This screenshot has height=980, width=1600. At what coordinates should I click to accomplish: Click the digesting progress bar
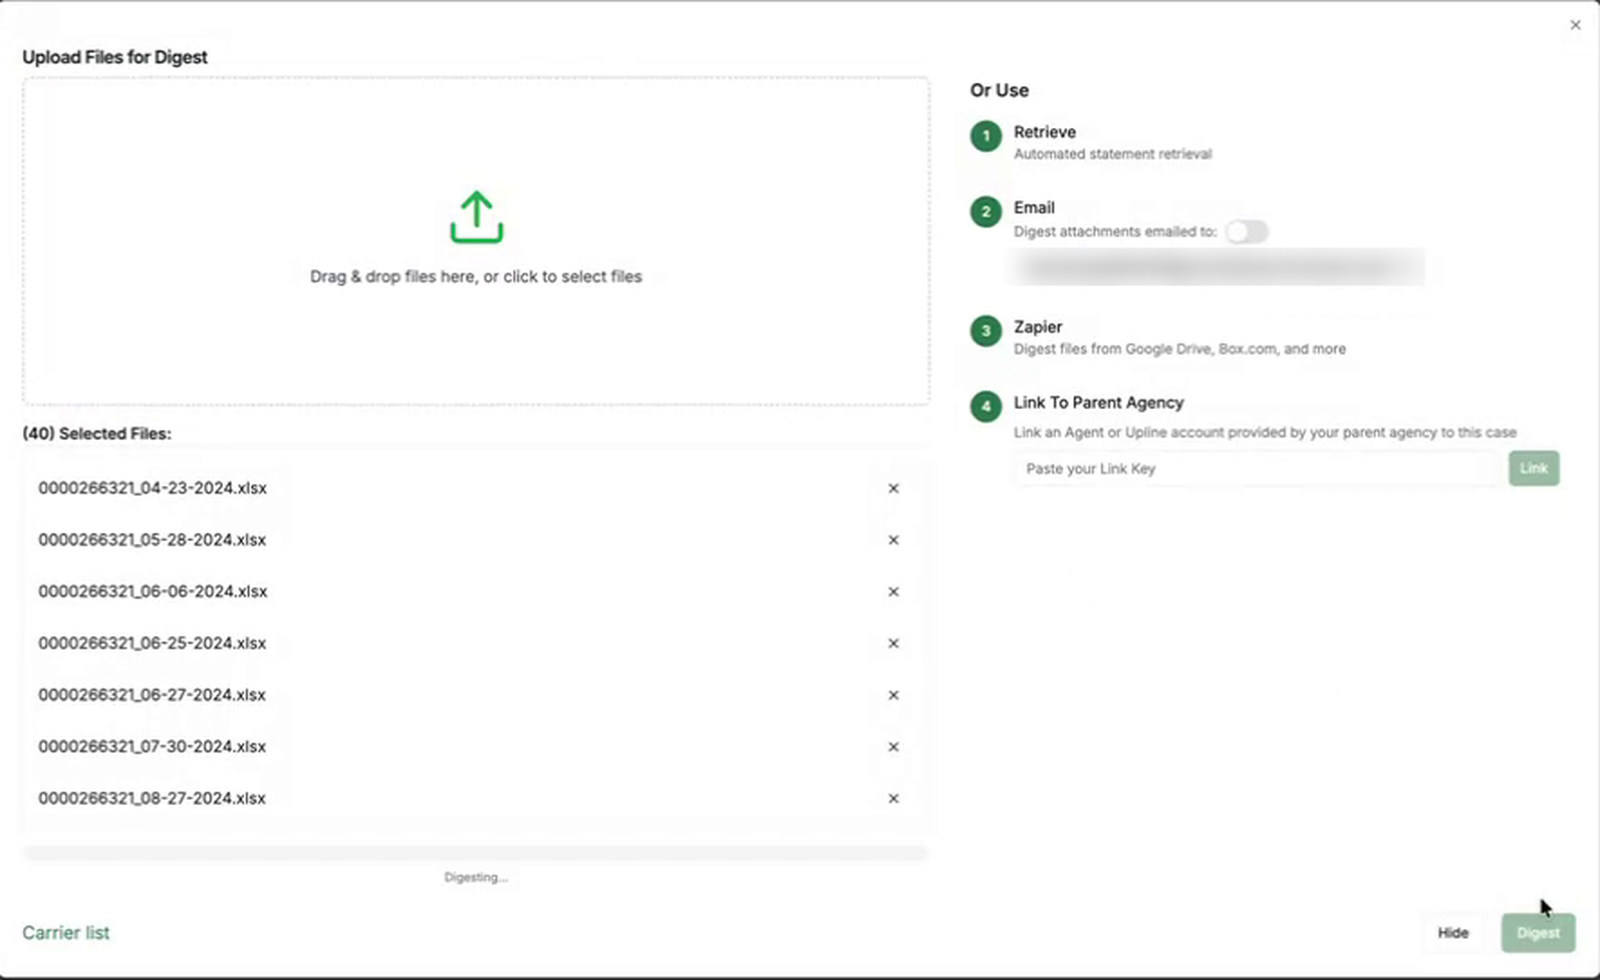[x=476, y=853]
